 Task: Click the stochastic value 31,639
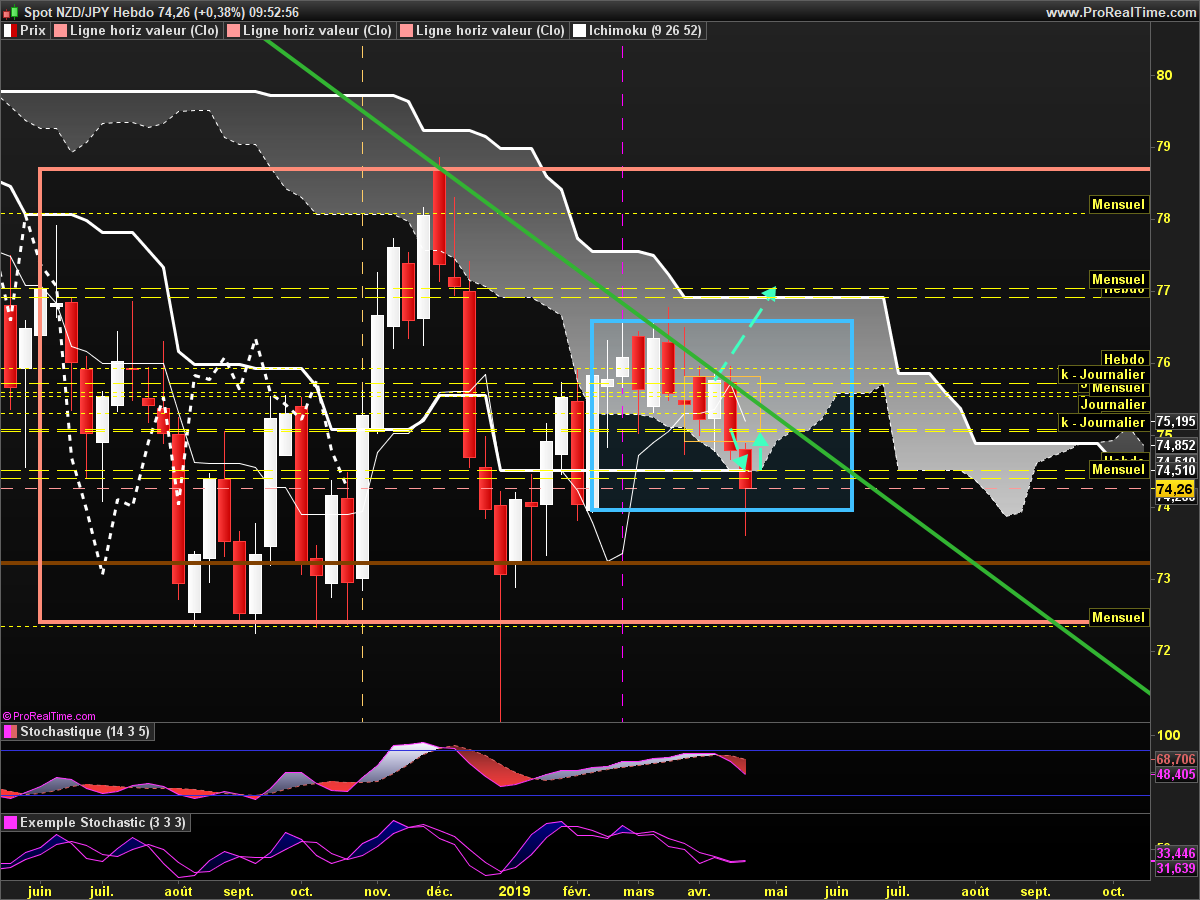coord(1175,868)
